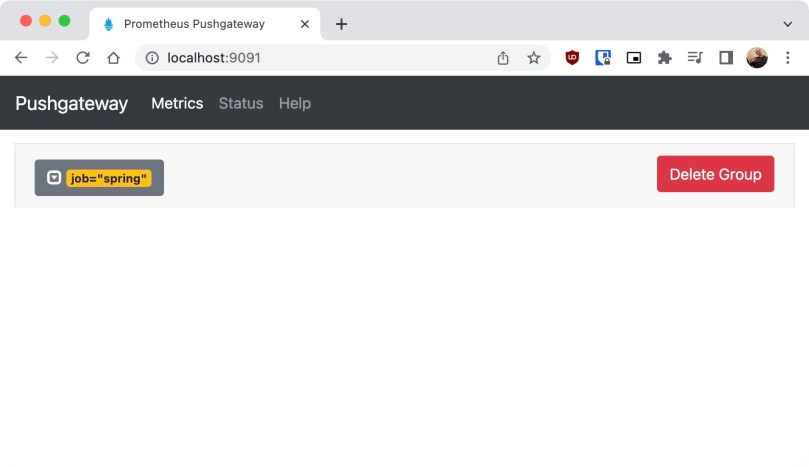The height and width of the screenshot is (467, 809).
Task: Select the Prometheus Pushgateway tab
Action: coord(204,24)
